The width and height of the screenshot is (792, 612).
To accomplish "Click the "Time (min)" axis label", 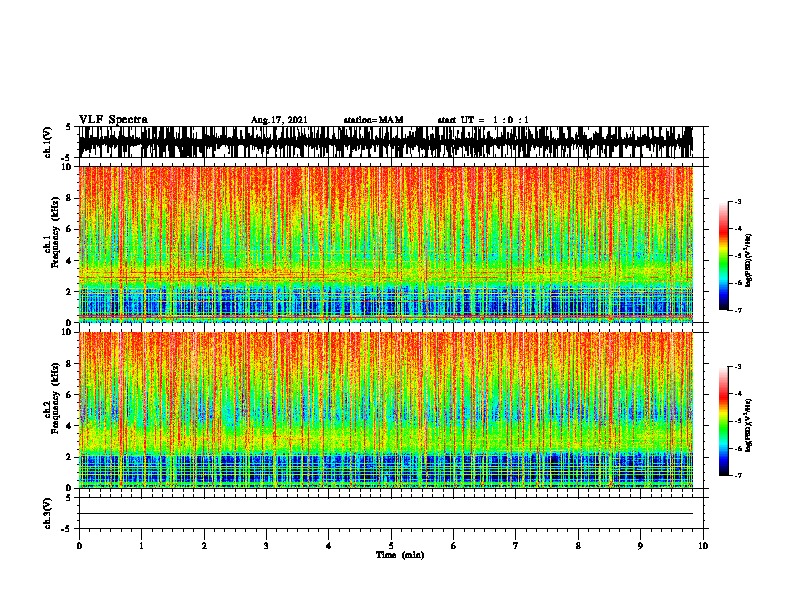I will (400, 555).
